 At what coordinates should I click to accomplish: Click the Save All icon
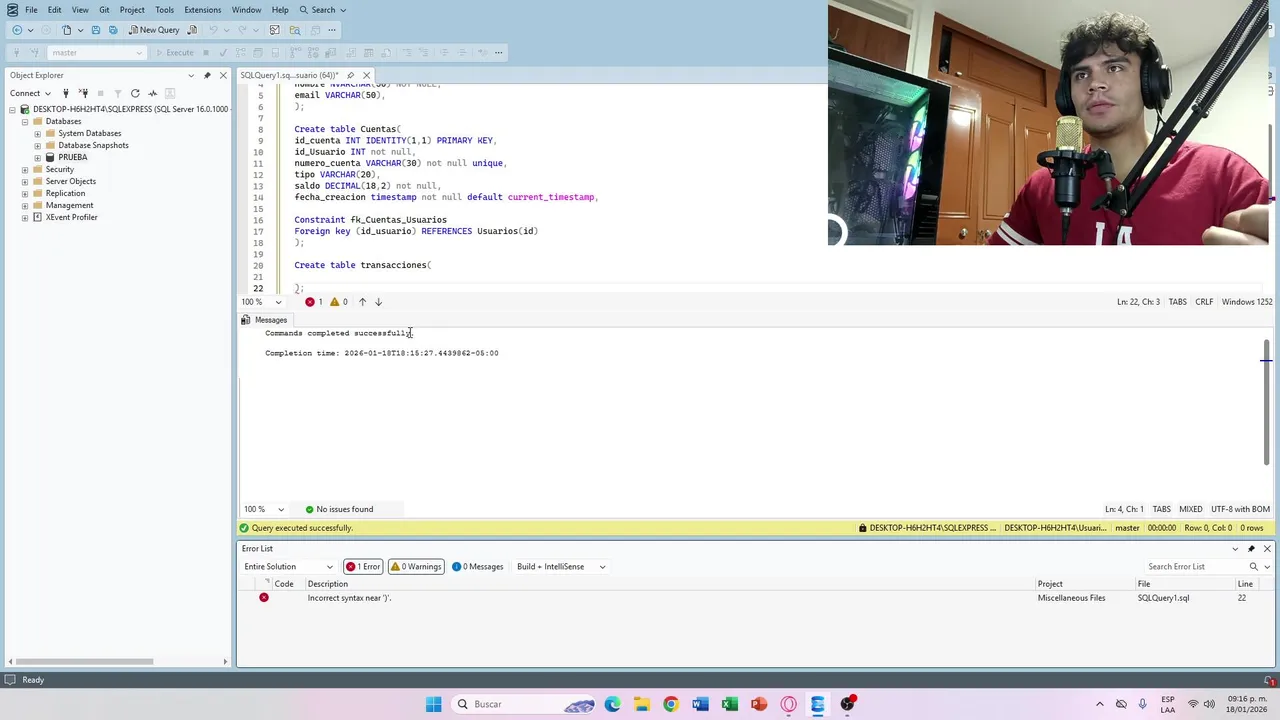click(x=111, y=30)
